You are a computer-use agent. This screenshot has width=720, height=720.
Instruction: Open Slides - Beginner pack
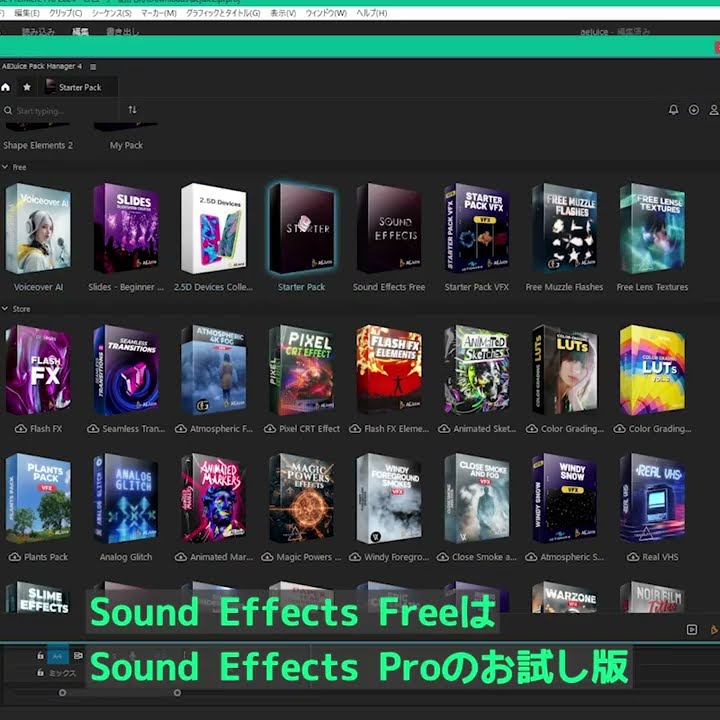pos(126,228)
